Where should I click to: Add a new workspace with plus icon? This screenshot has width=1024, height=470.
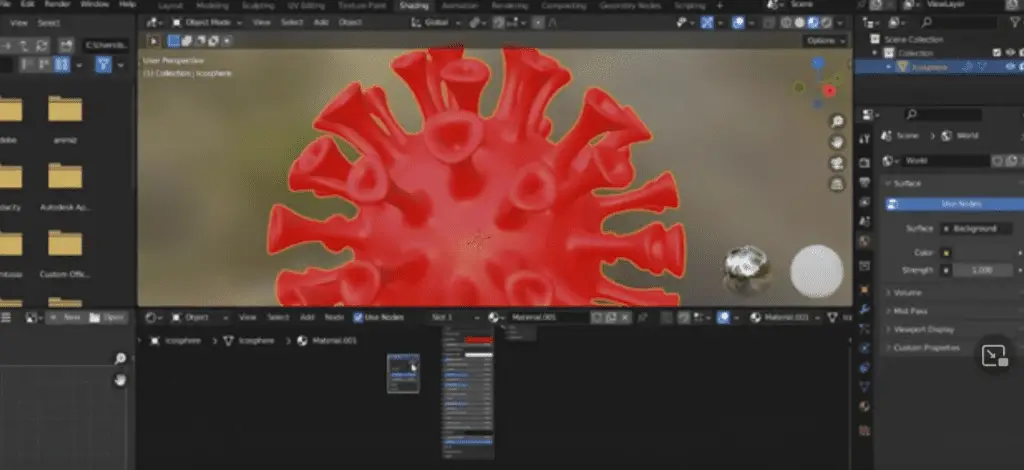click(720, 5)
